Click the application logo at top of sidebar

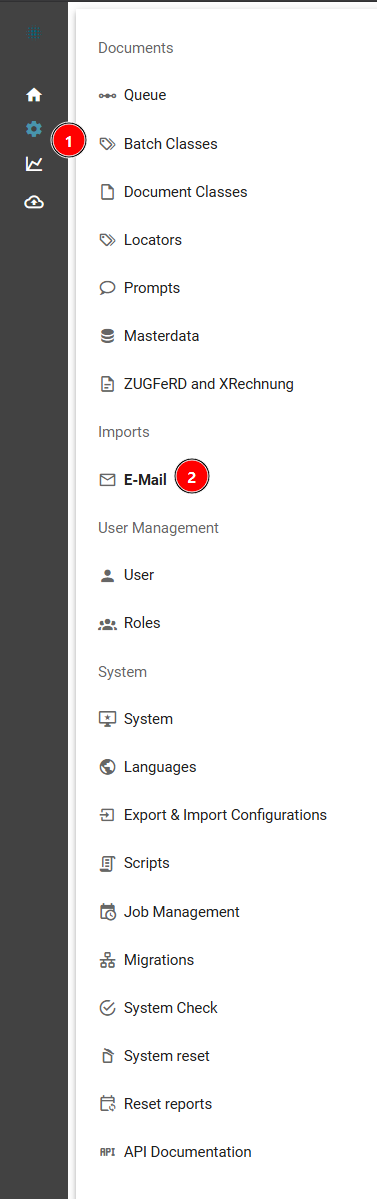[x=34, y=33]
